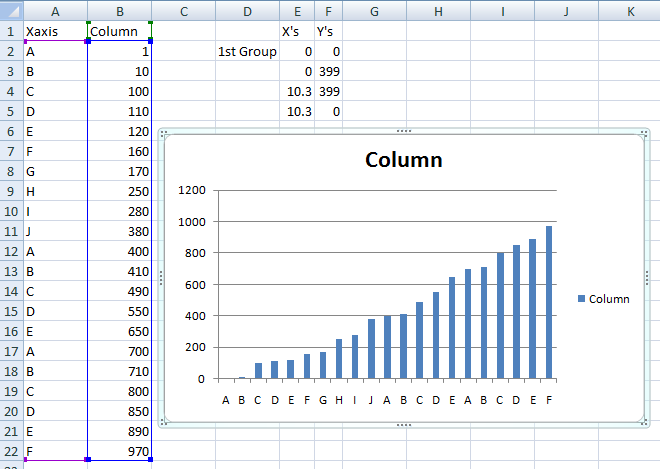Image resolution: width=660 pixels, height=469 pixels.
Task: Click cell E4 containing 10.3
Action: [x=297, y=91]
